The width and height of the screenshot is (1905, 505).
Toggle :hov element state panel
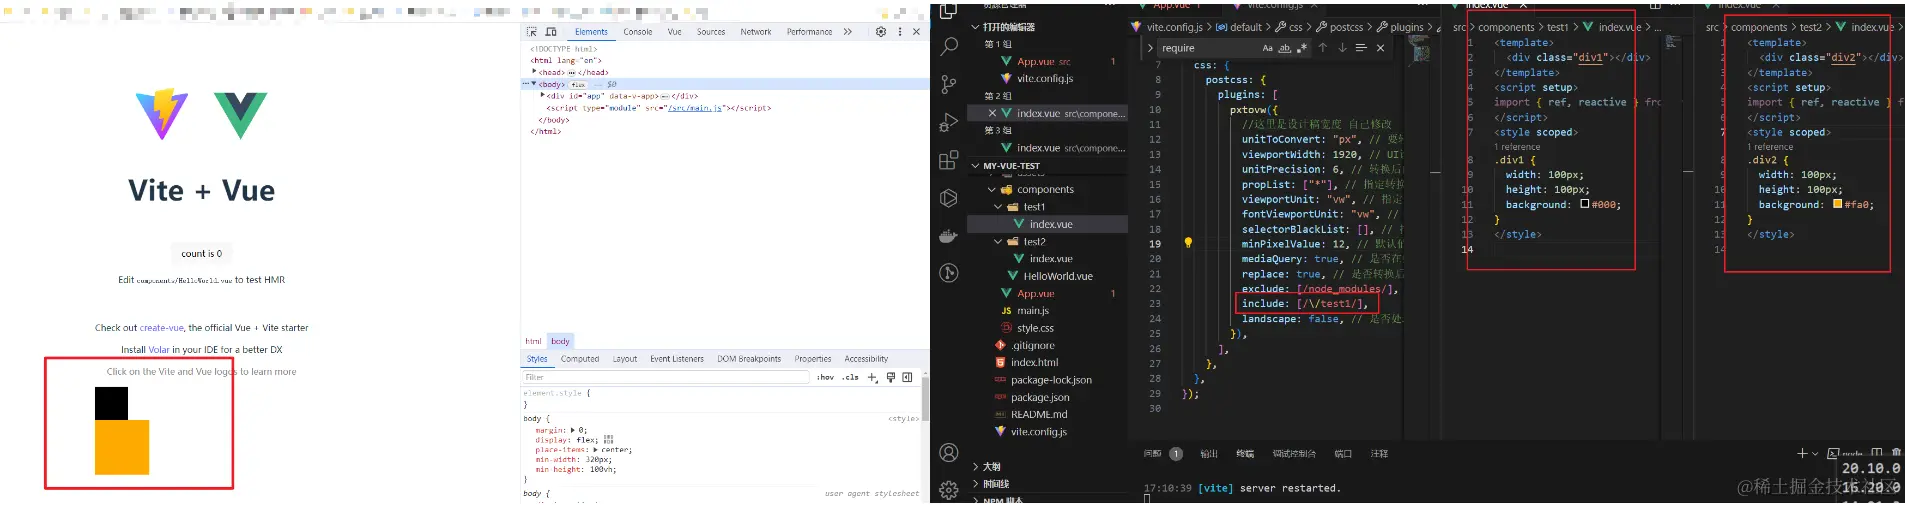pos(825,377)
